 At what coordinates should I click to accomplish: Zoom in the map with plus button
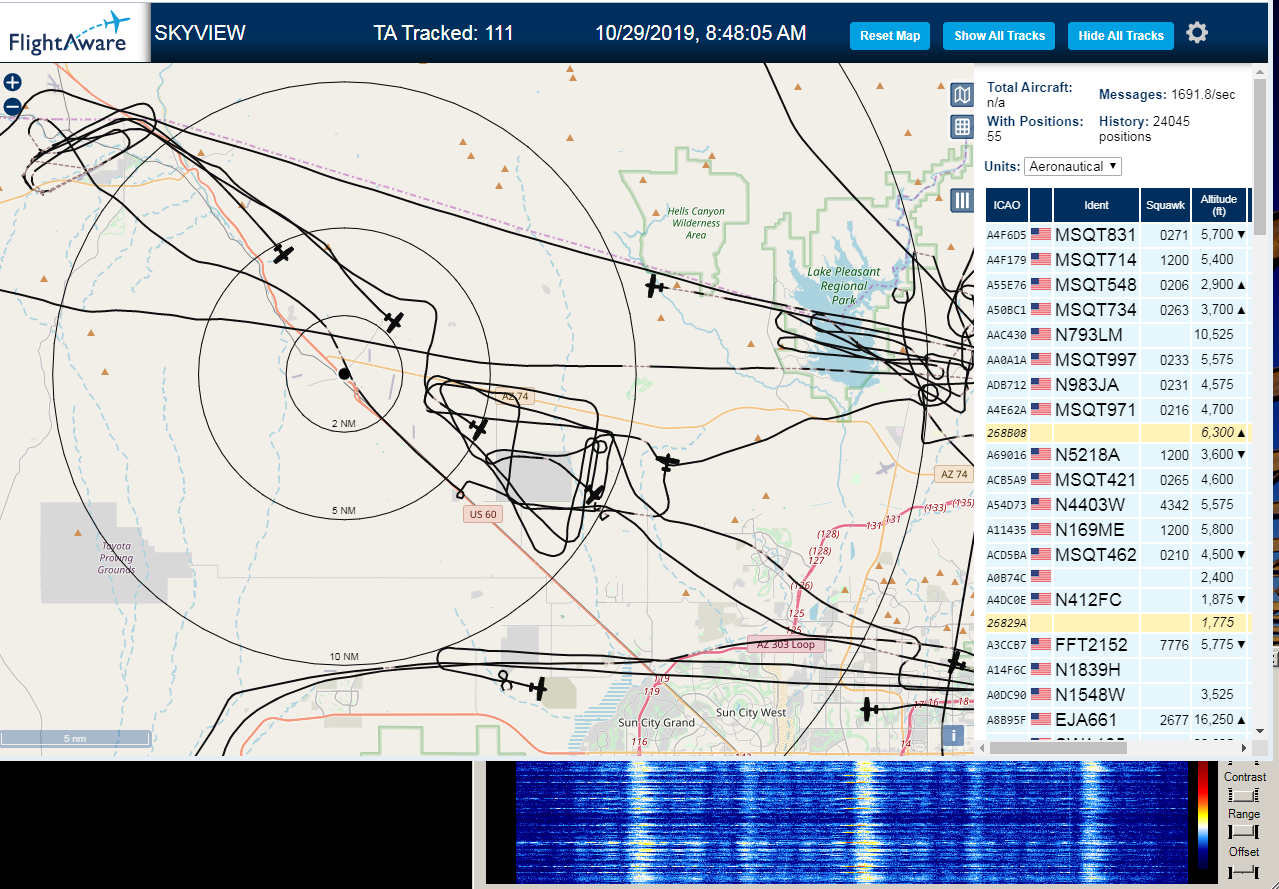pos(12,83)
